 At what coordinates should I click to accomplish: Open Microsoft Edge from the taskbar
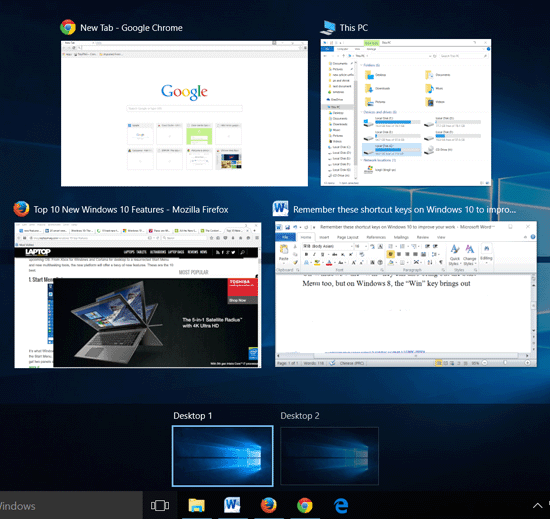pos(341,505)
